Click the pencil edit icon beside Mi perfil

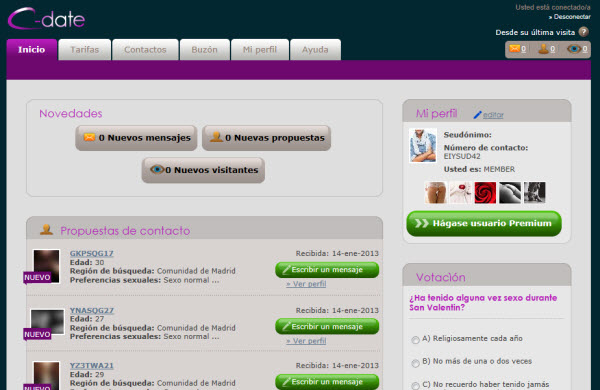tap(477, 115)
